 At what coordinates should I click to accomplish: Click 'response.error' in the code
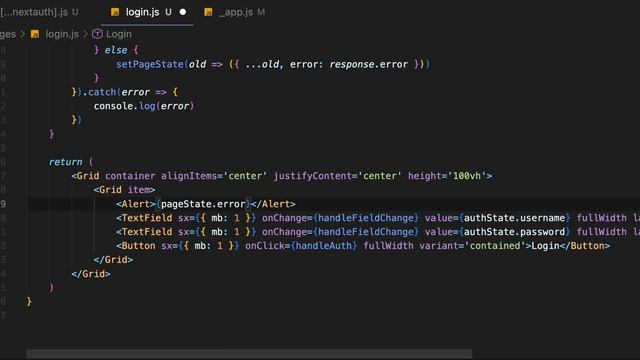(x=369, y=64)
